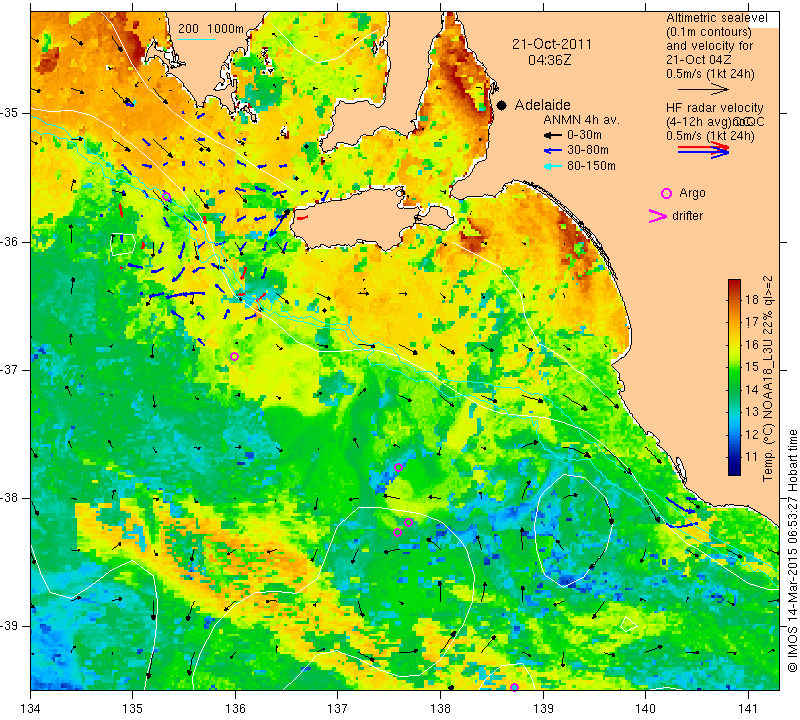Click the '11' value on temperature scale

(x=752, y=457)
